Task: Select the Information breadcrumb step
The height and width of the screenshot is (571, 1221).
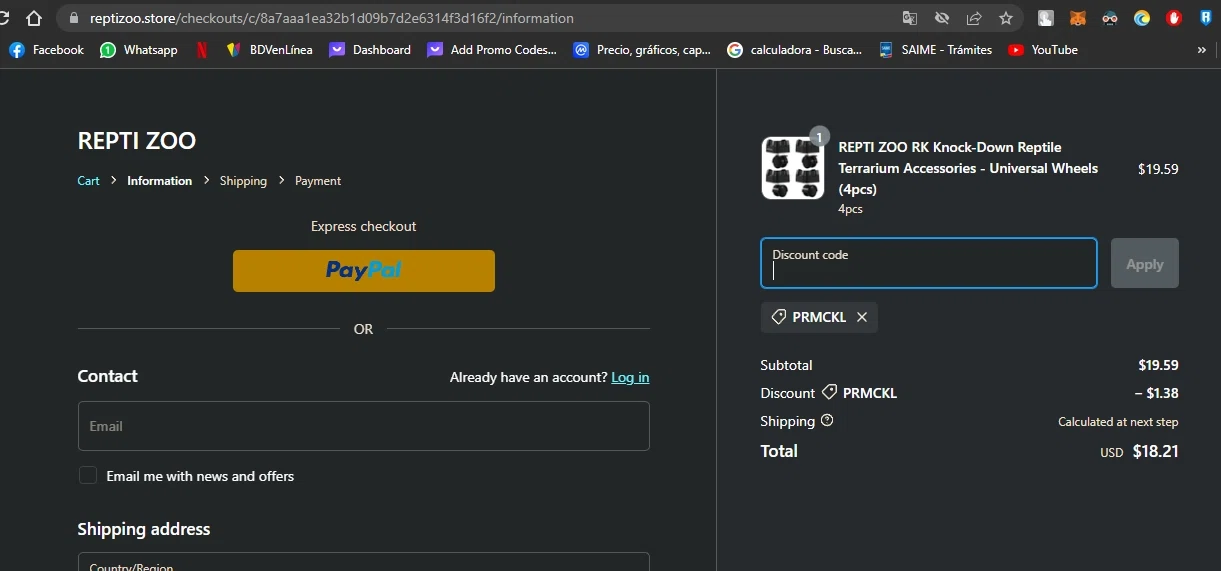Action: click(x=159, y=181)
